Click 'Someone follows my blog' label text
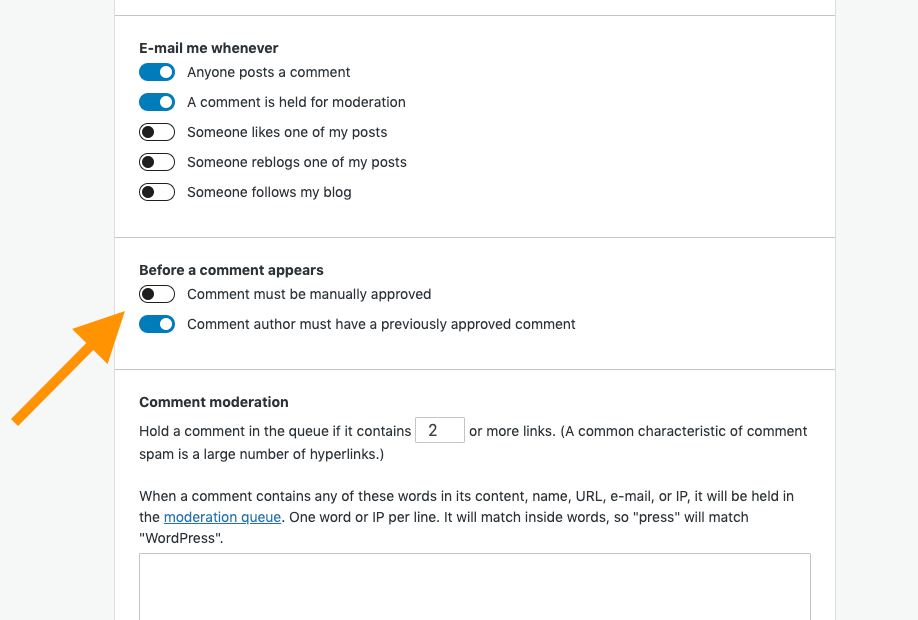This screenshot has height=620, width=918. click(x=269, y=192)
